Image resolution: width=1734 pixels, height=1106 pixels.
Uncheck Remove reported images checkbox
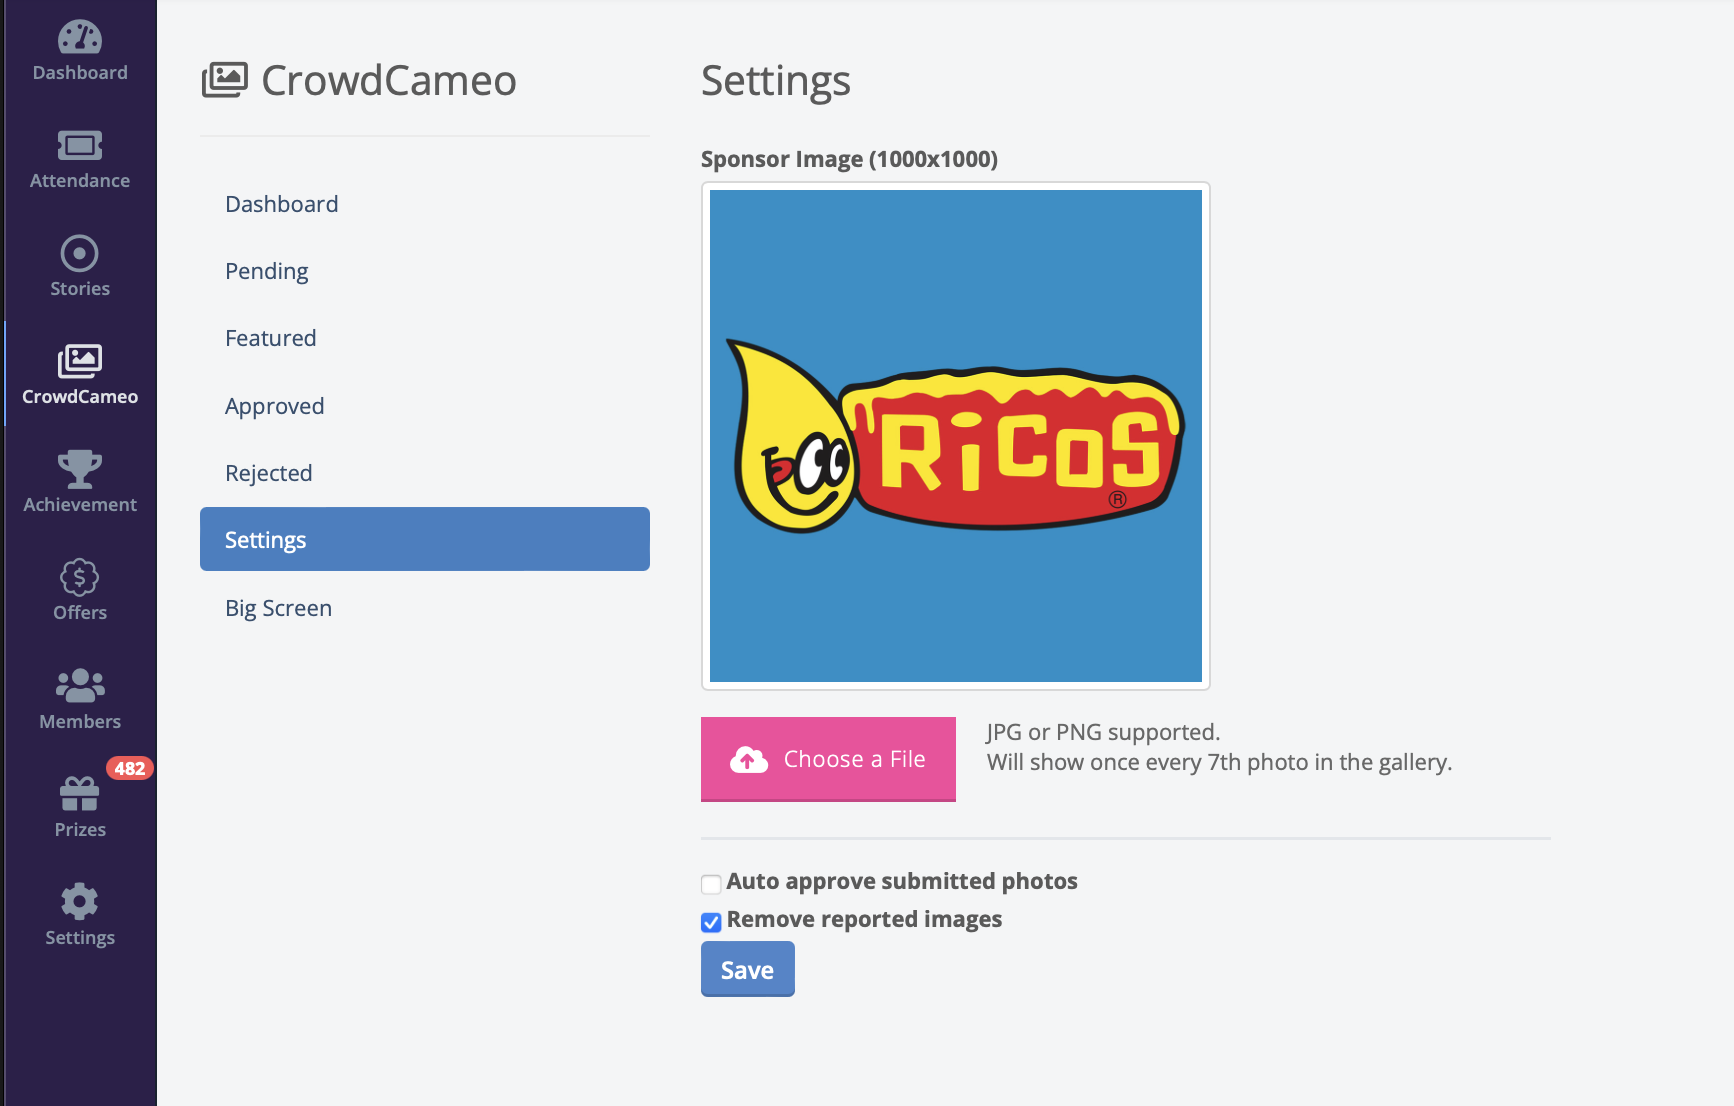[x=711, y=922]
